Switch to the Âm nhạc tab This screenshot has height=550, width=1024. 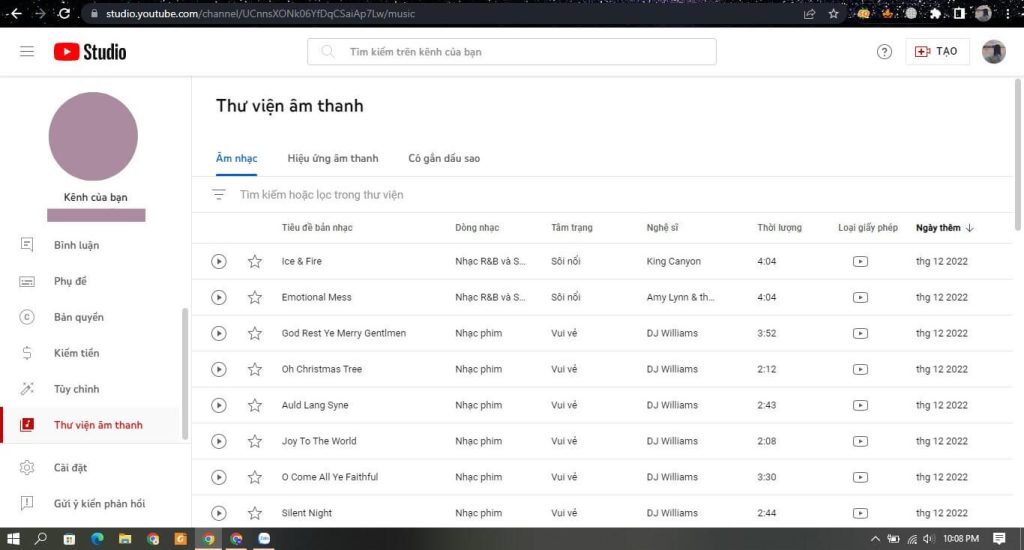236,158
